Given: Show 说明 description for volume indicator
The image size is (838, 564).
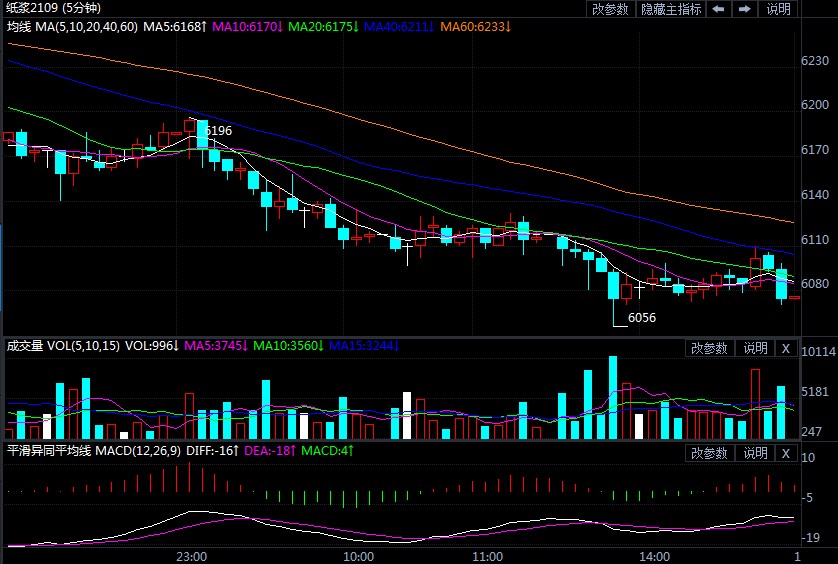Looking at the screenshot, I should click(754, 348).
